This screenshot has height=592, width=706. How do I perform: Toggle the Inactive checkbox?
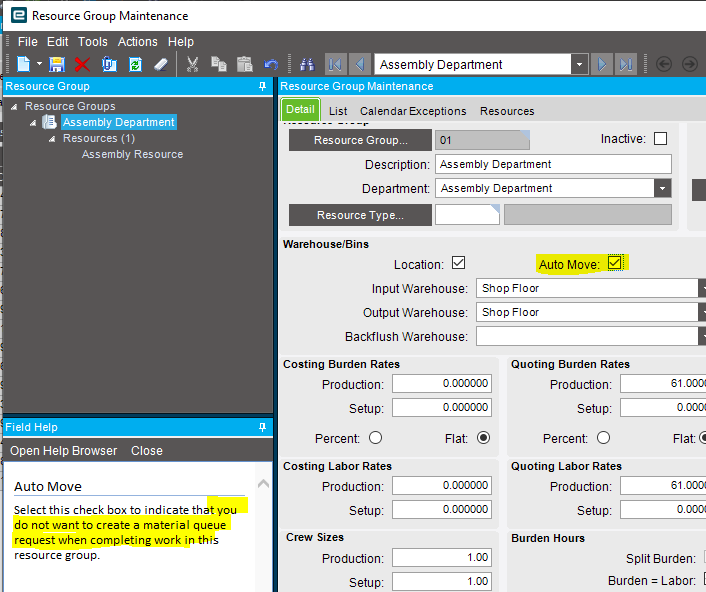tap(660, 139)
